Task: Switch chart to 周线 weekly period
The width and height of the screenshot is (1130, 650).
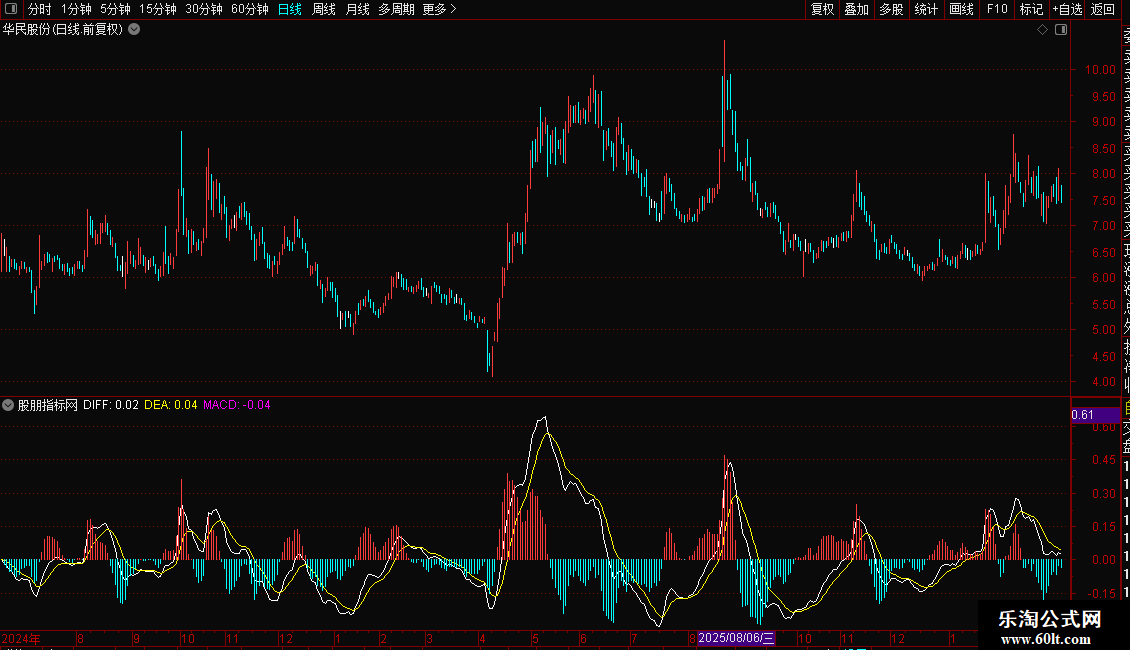Action: click(x=323, y=9)
